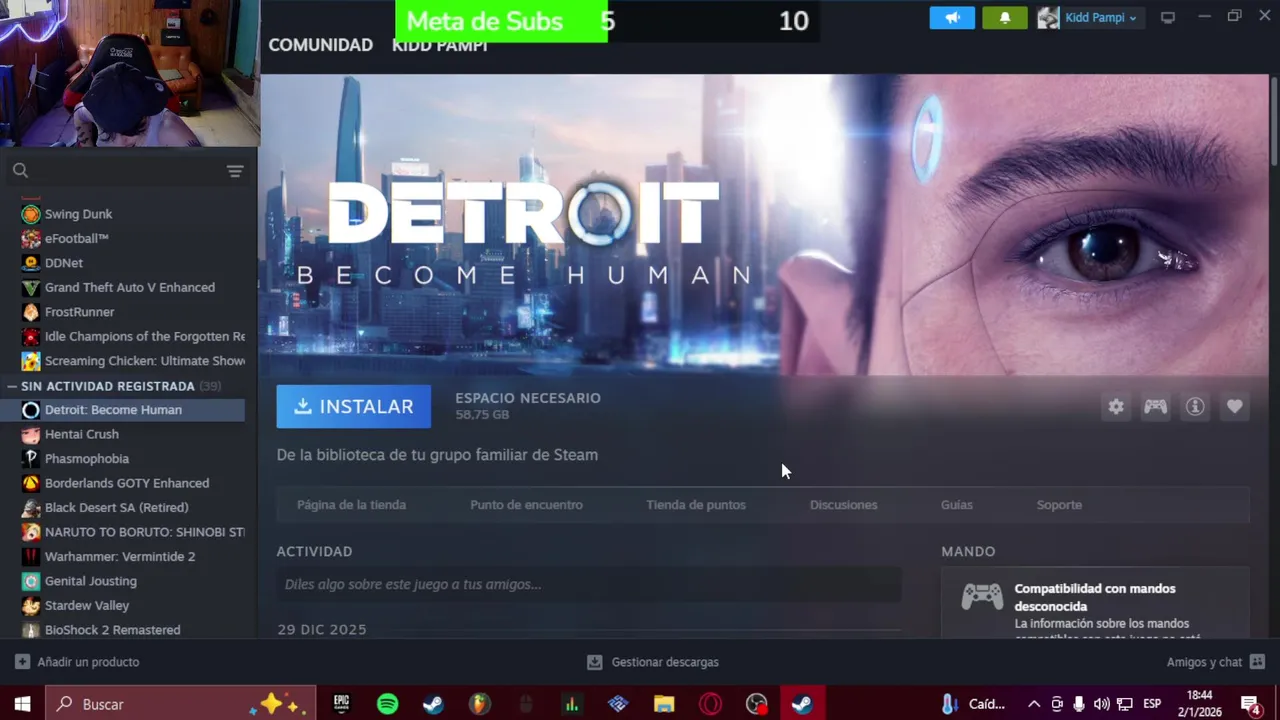
Task: Click the Detroit Become Human banner image
Action: pyautogui.click(x=765, y=225)
